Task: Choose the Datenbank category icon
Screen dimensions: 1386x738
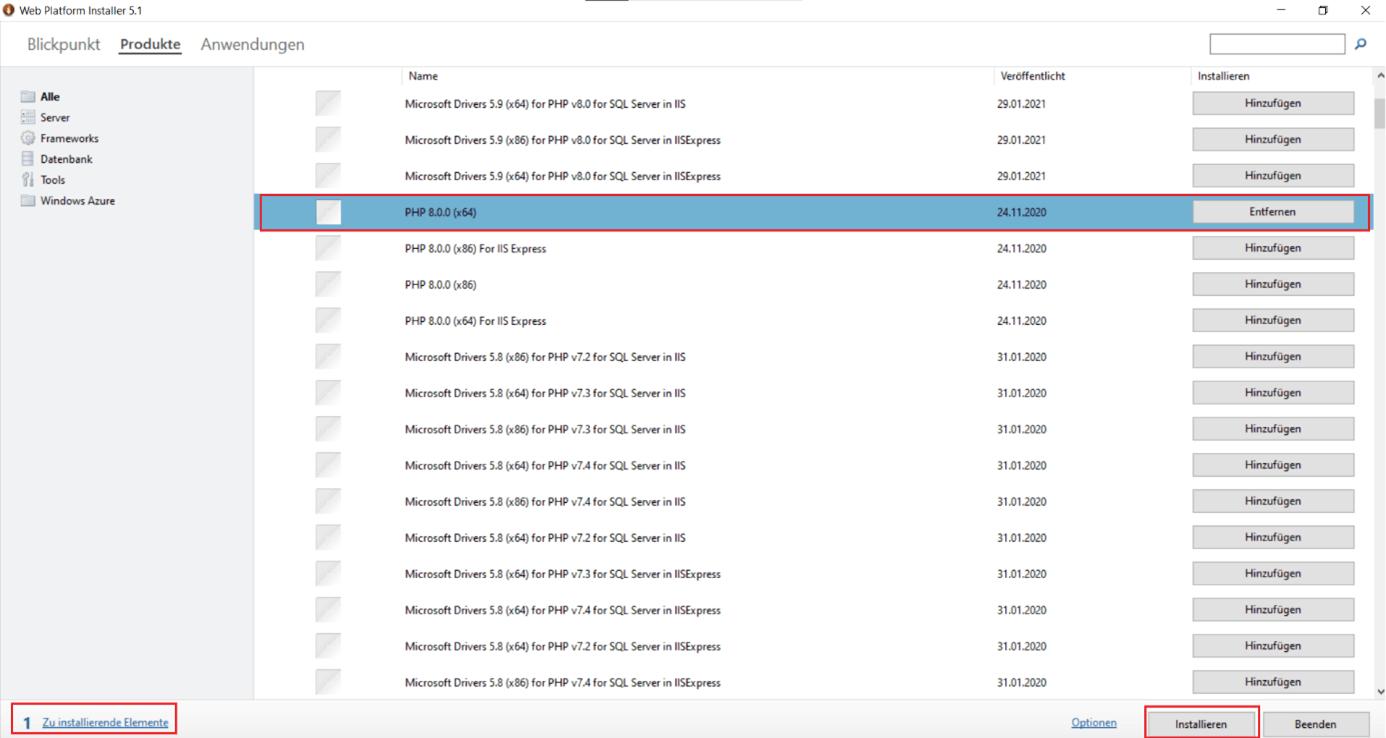Action: [x=28, y=159]
